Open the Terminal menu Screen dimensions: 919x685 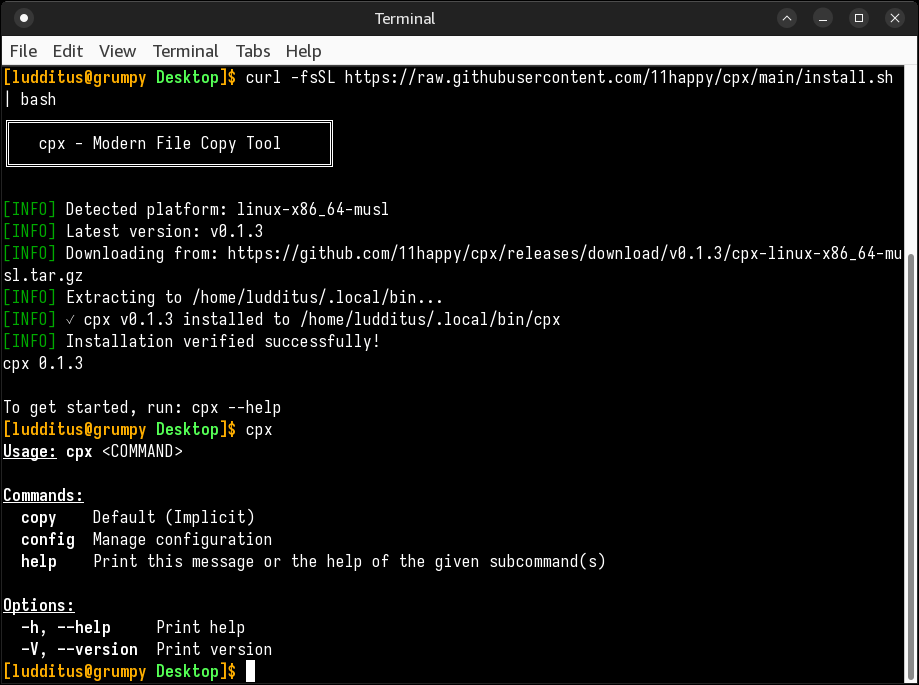(x=185, y=51)
